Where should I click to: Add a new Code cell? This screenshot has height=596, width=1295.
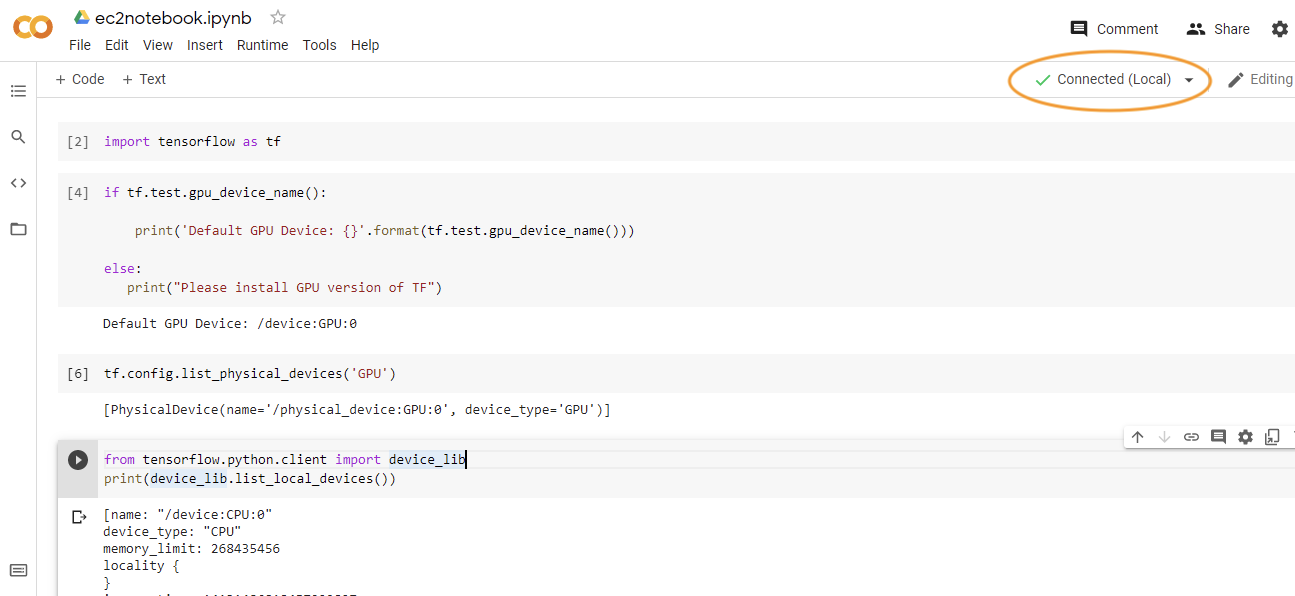point(80,79)
